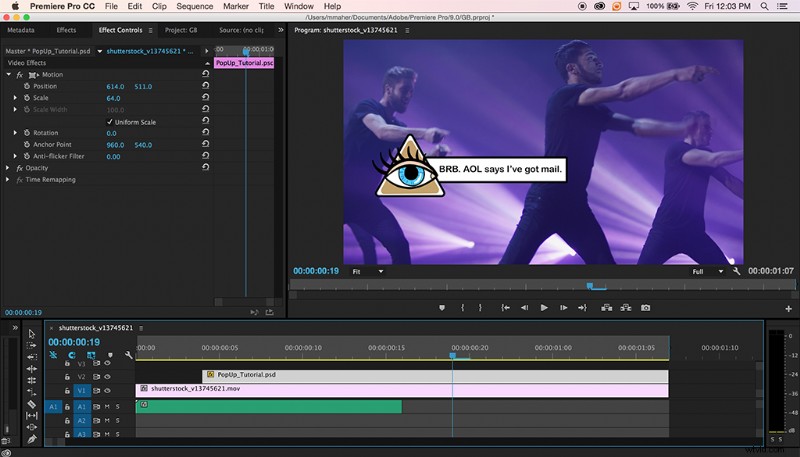Uncheck the Uniform Scale checkbox

pyautogui.click(x=109, y=122)
